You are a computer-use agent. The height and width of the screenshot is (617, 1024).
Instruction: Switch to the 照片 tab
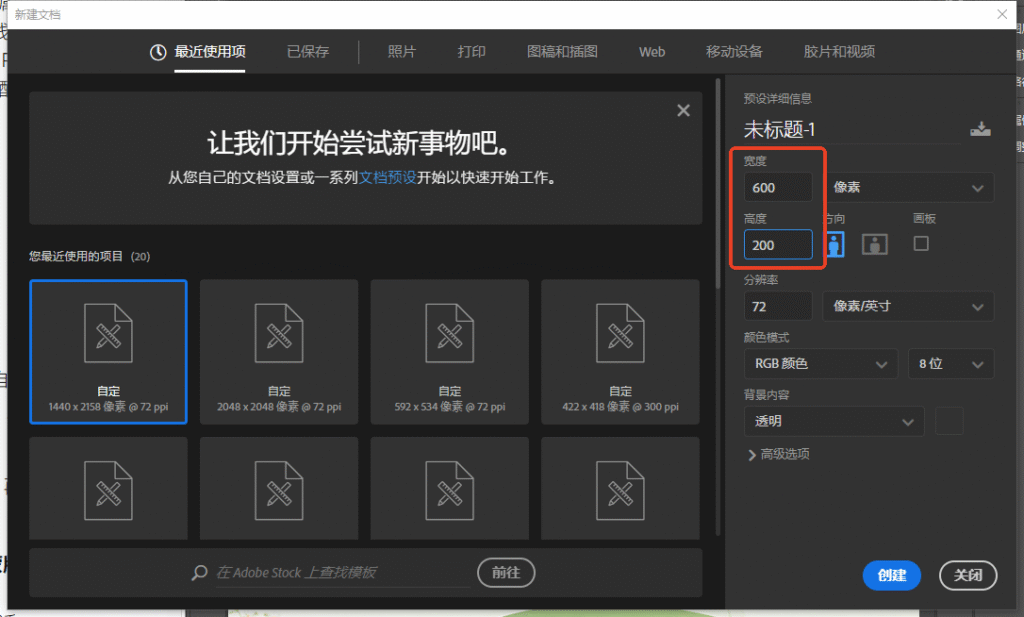402,52
